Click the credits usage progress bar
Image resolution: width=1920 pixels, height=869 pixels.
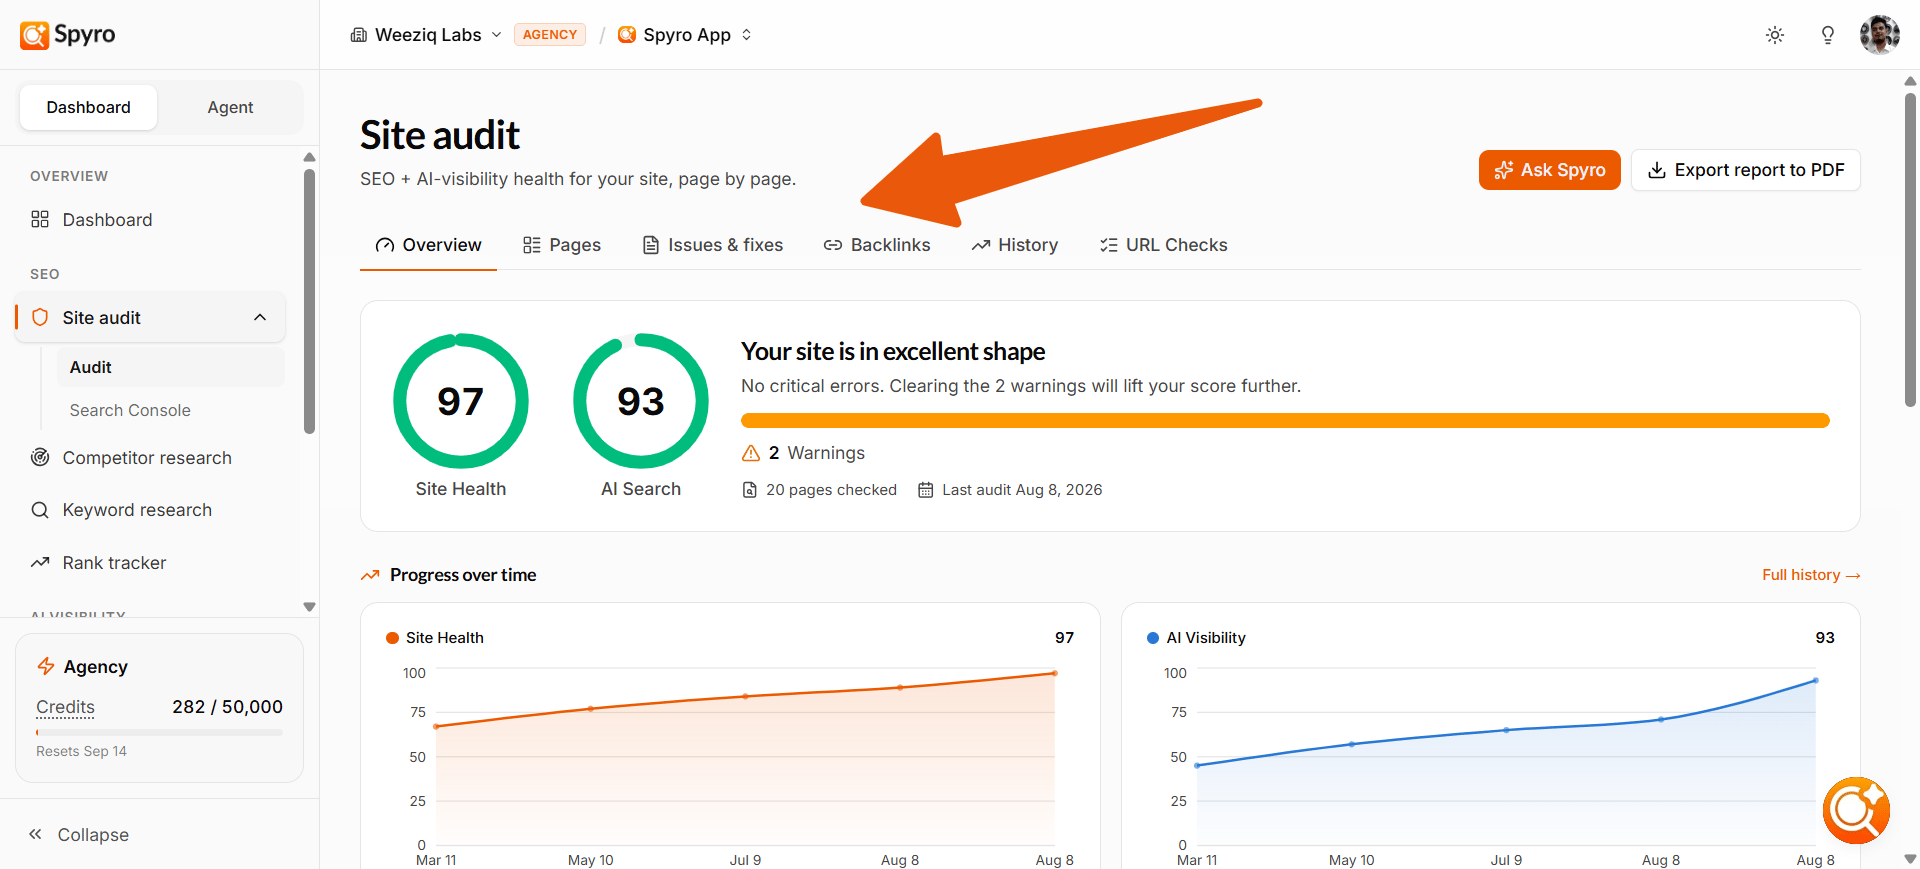click(x=159, y=733)
